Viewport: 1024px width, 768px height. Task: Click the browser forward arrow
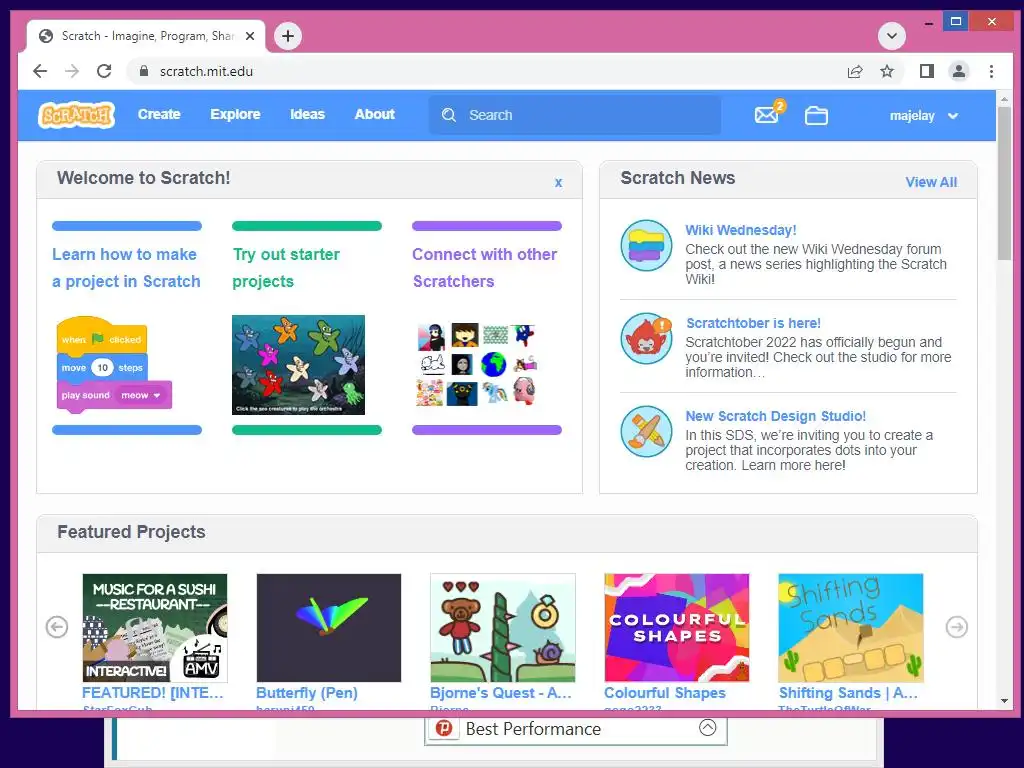point(72,71)
